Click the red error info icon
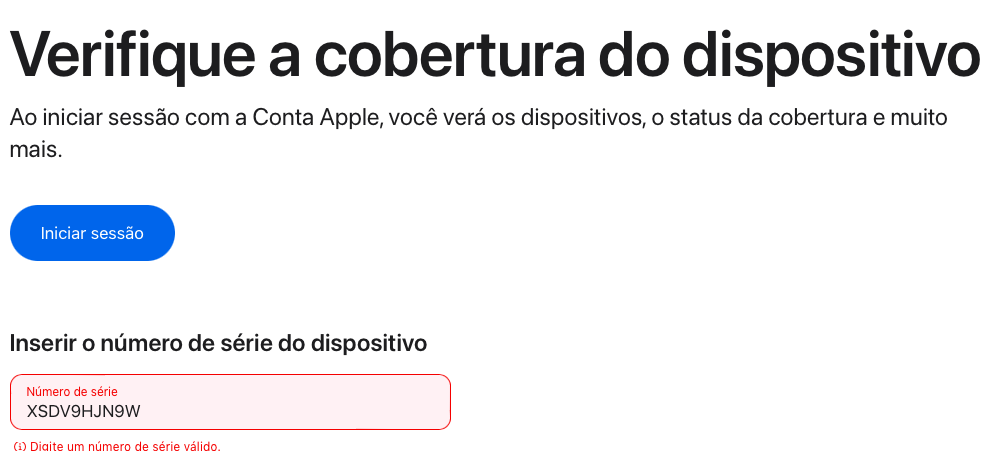 [19, 446]
